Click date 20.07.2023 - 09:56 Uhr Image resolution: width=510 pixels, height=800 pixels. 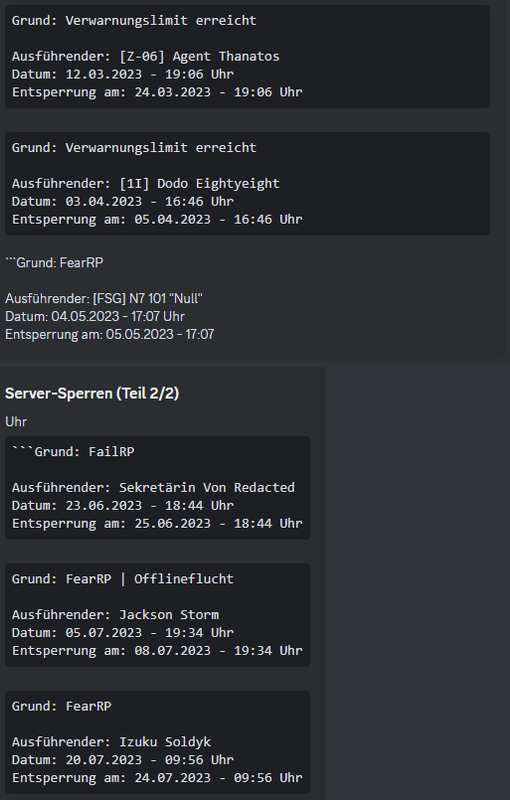click(123, 760)
